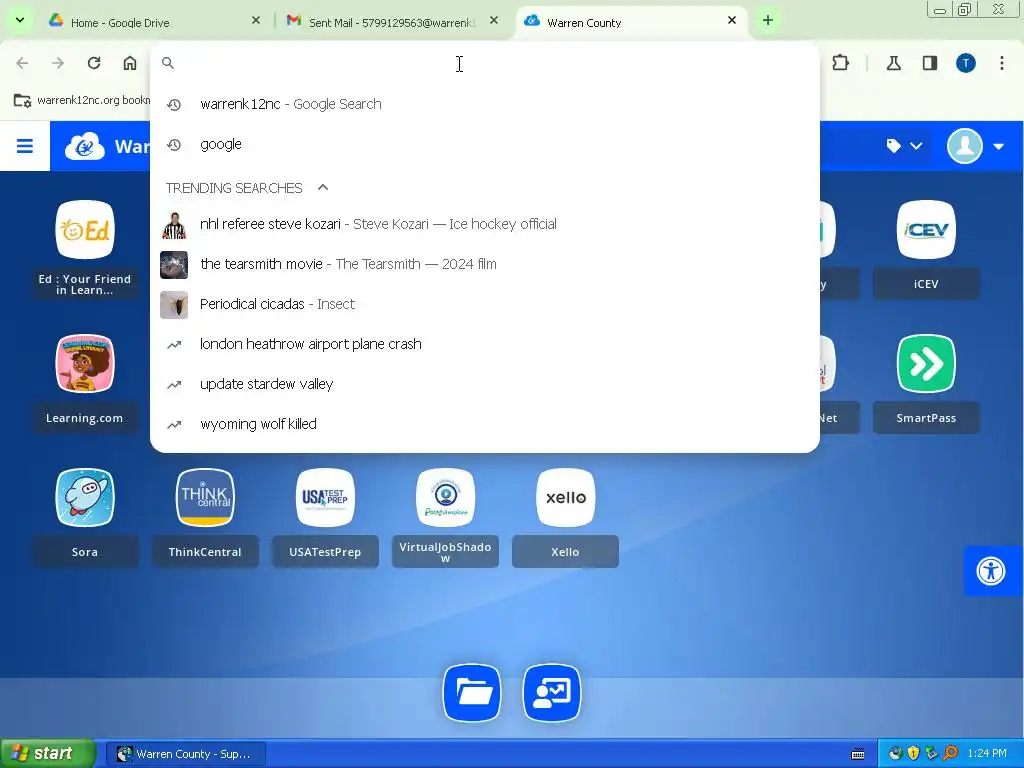Open the iCEV app icon
Screen dimensions: 1024x768
point(926,229)
